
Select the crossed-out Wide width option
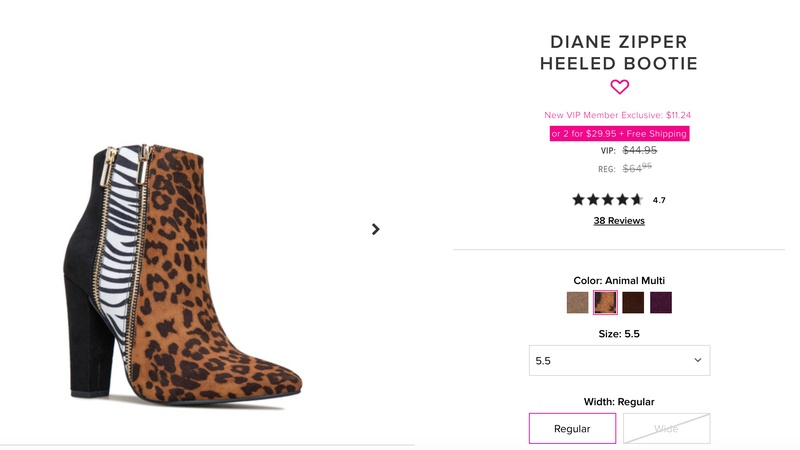point(666,429)
